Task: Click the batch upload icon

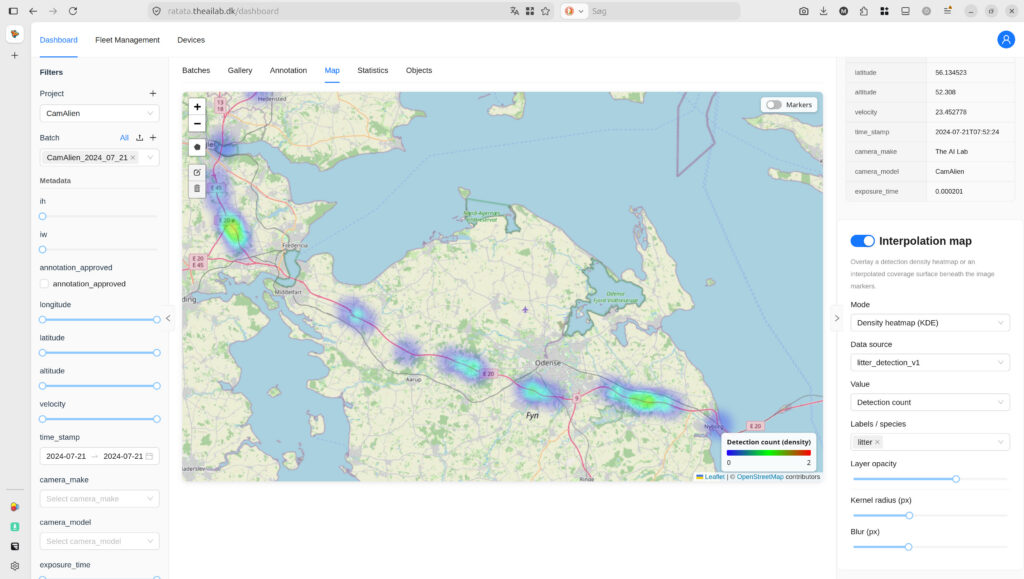Action: click(x=139, y=138)
